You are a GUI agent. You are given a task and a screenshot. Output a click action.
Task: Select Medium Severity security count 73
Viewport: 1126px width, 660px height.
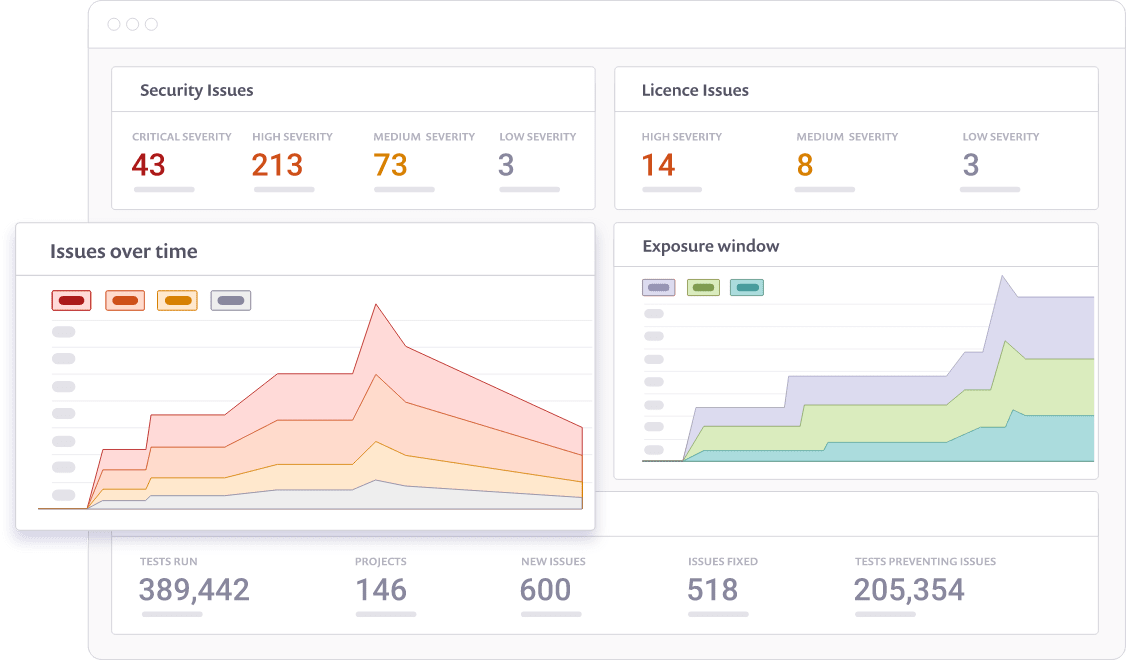[x=391, y=165]
